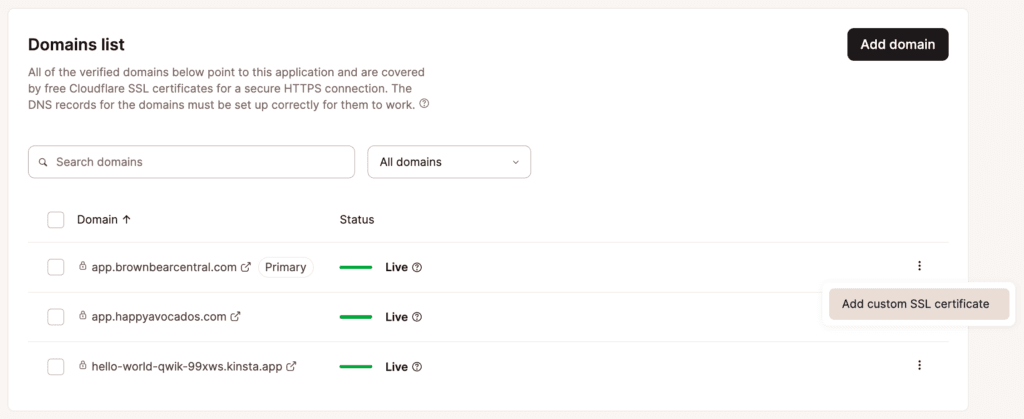Show Live status info for app.brownbearcentral.com
This screenshot has width=1024, height=419.
coord(417,267)
